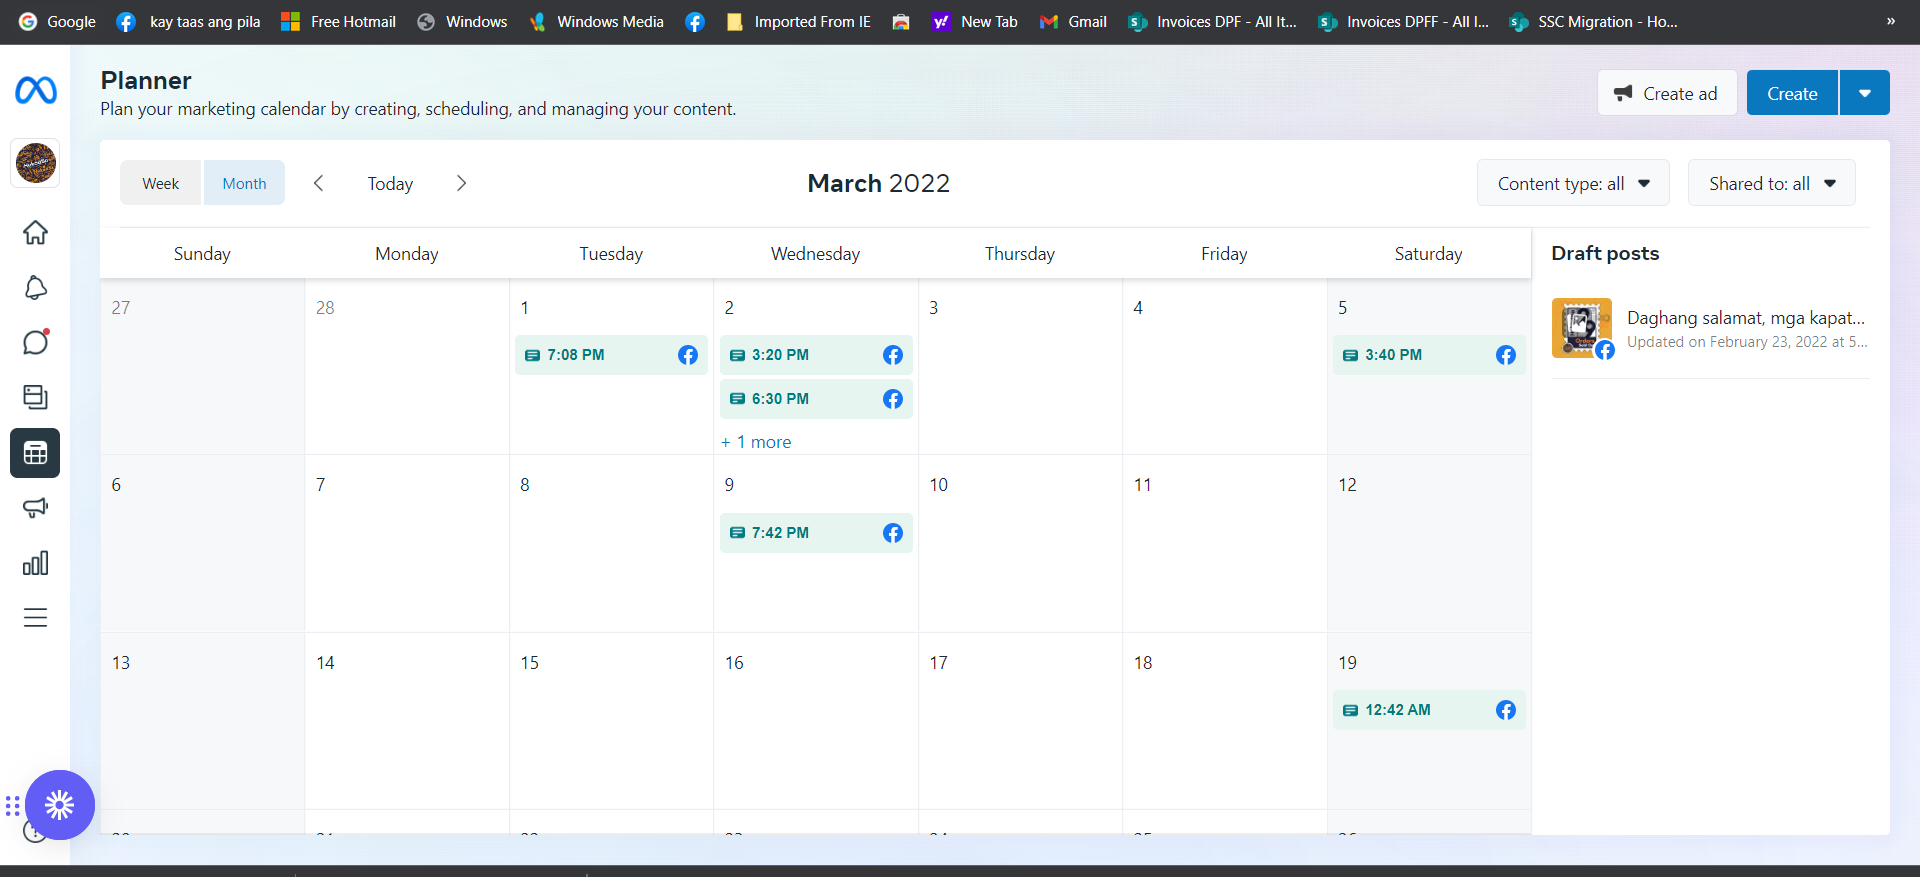Viewport: 1920px width, 877px height.
Task: Select the Planner calendar sidebar icon
Action: tap(35, 453)
